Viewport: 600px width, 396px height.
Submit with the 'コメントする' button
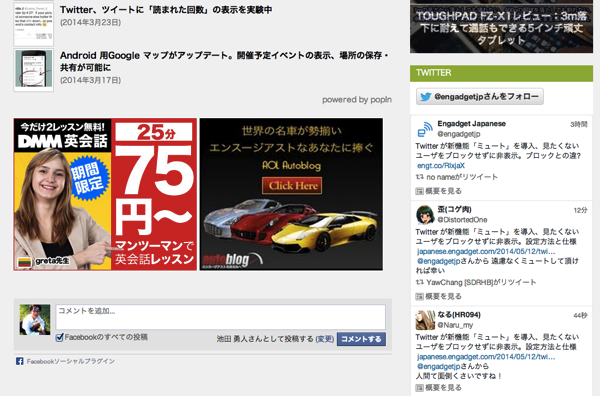(361, 339)
